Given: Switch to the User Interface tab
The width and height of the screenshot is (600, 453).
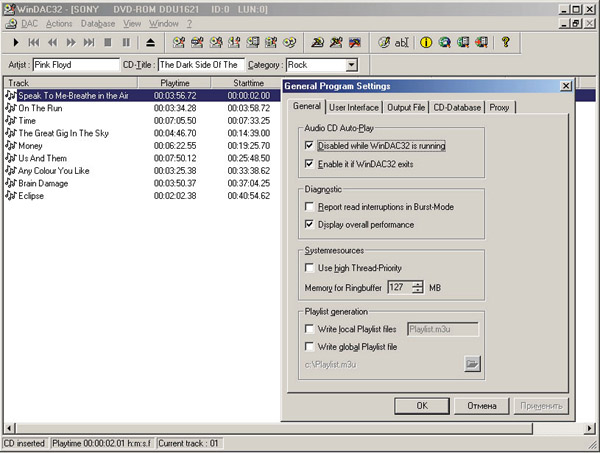Looking at the screenshot, I should click(x=354, y=108).
